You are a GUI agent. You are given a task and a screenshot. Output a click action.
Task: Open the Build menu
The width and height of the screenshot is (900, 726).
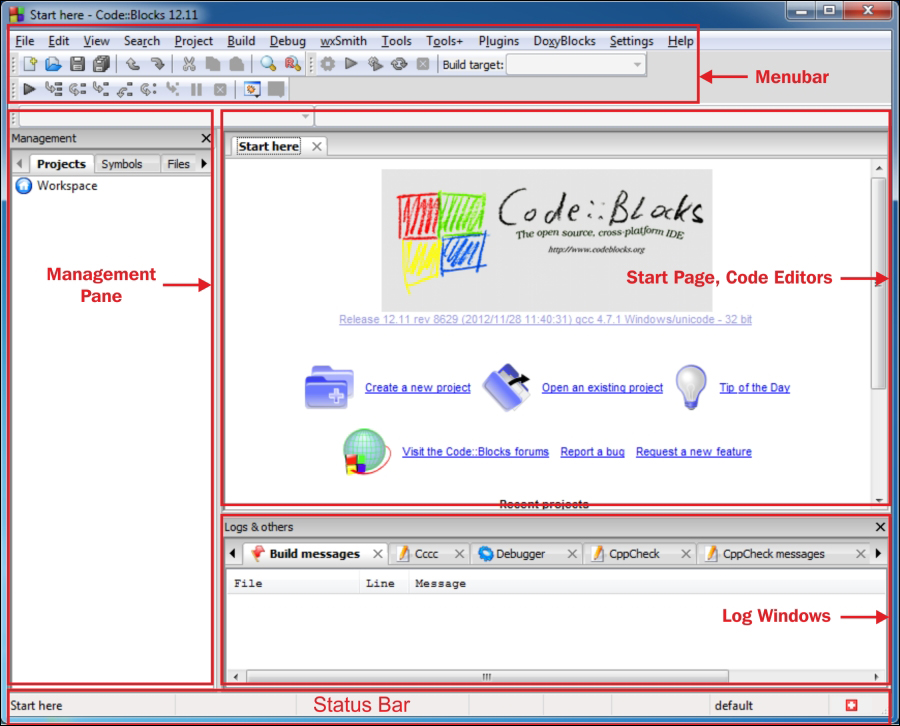(x=241, y=41)
